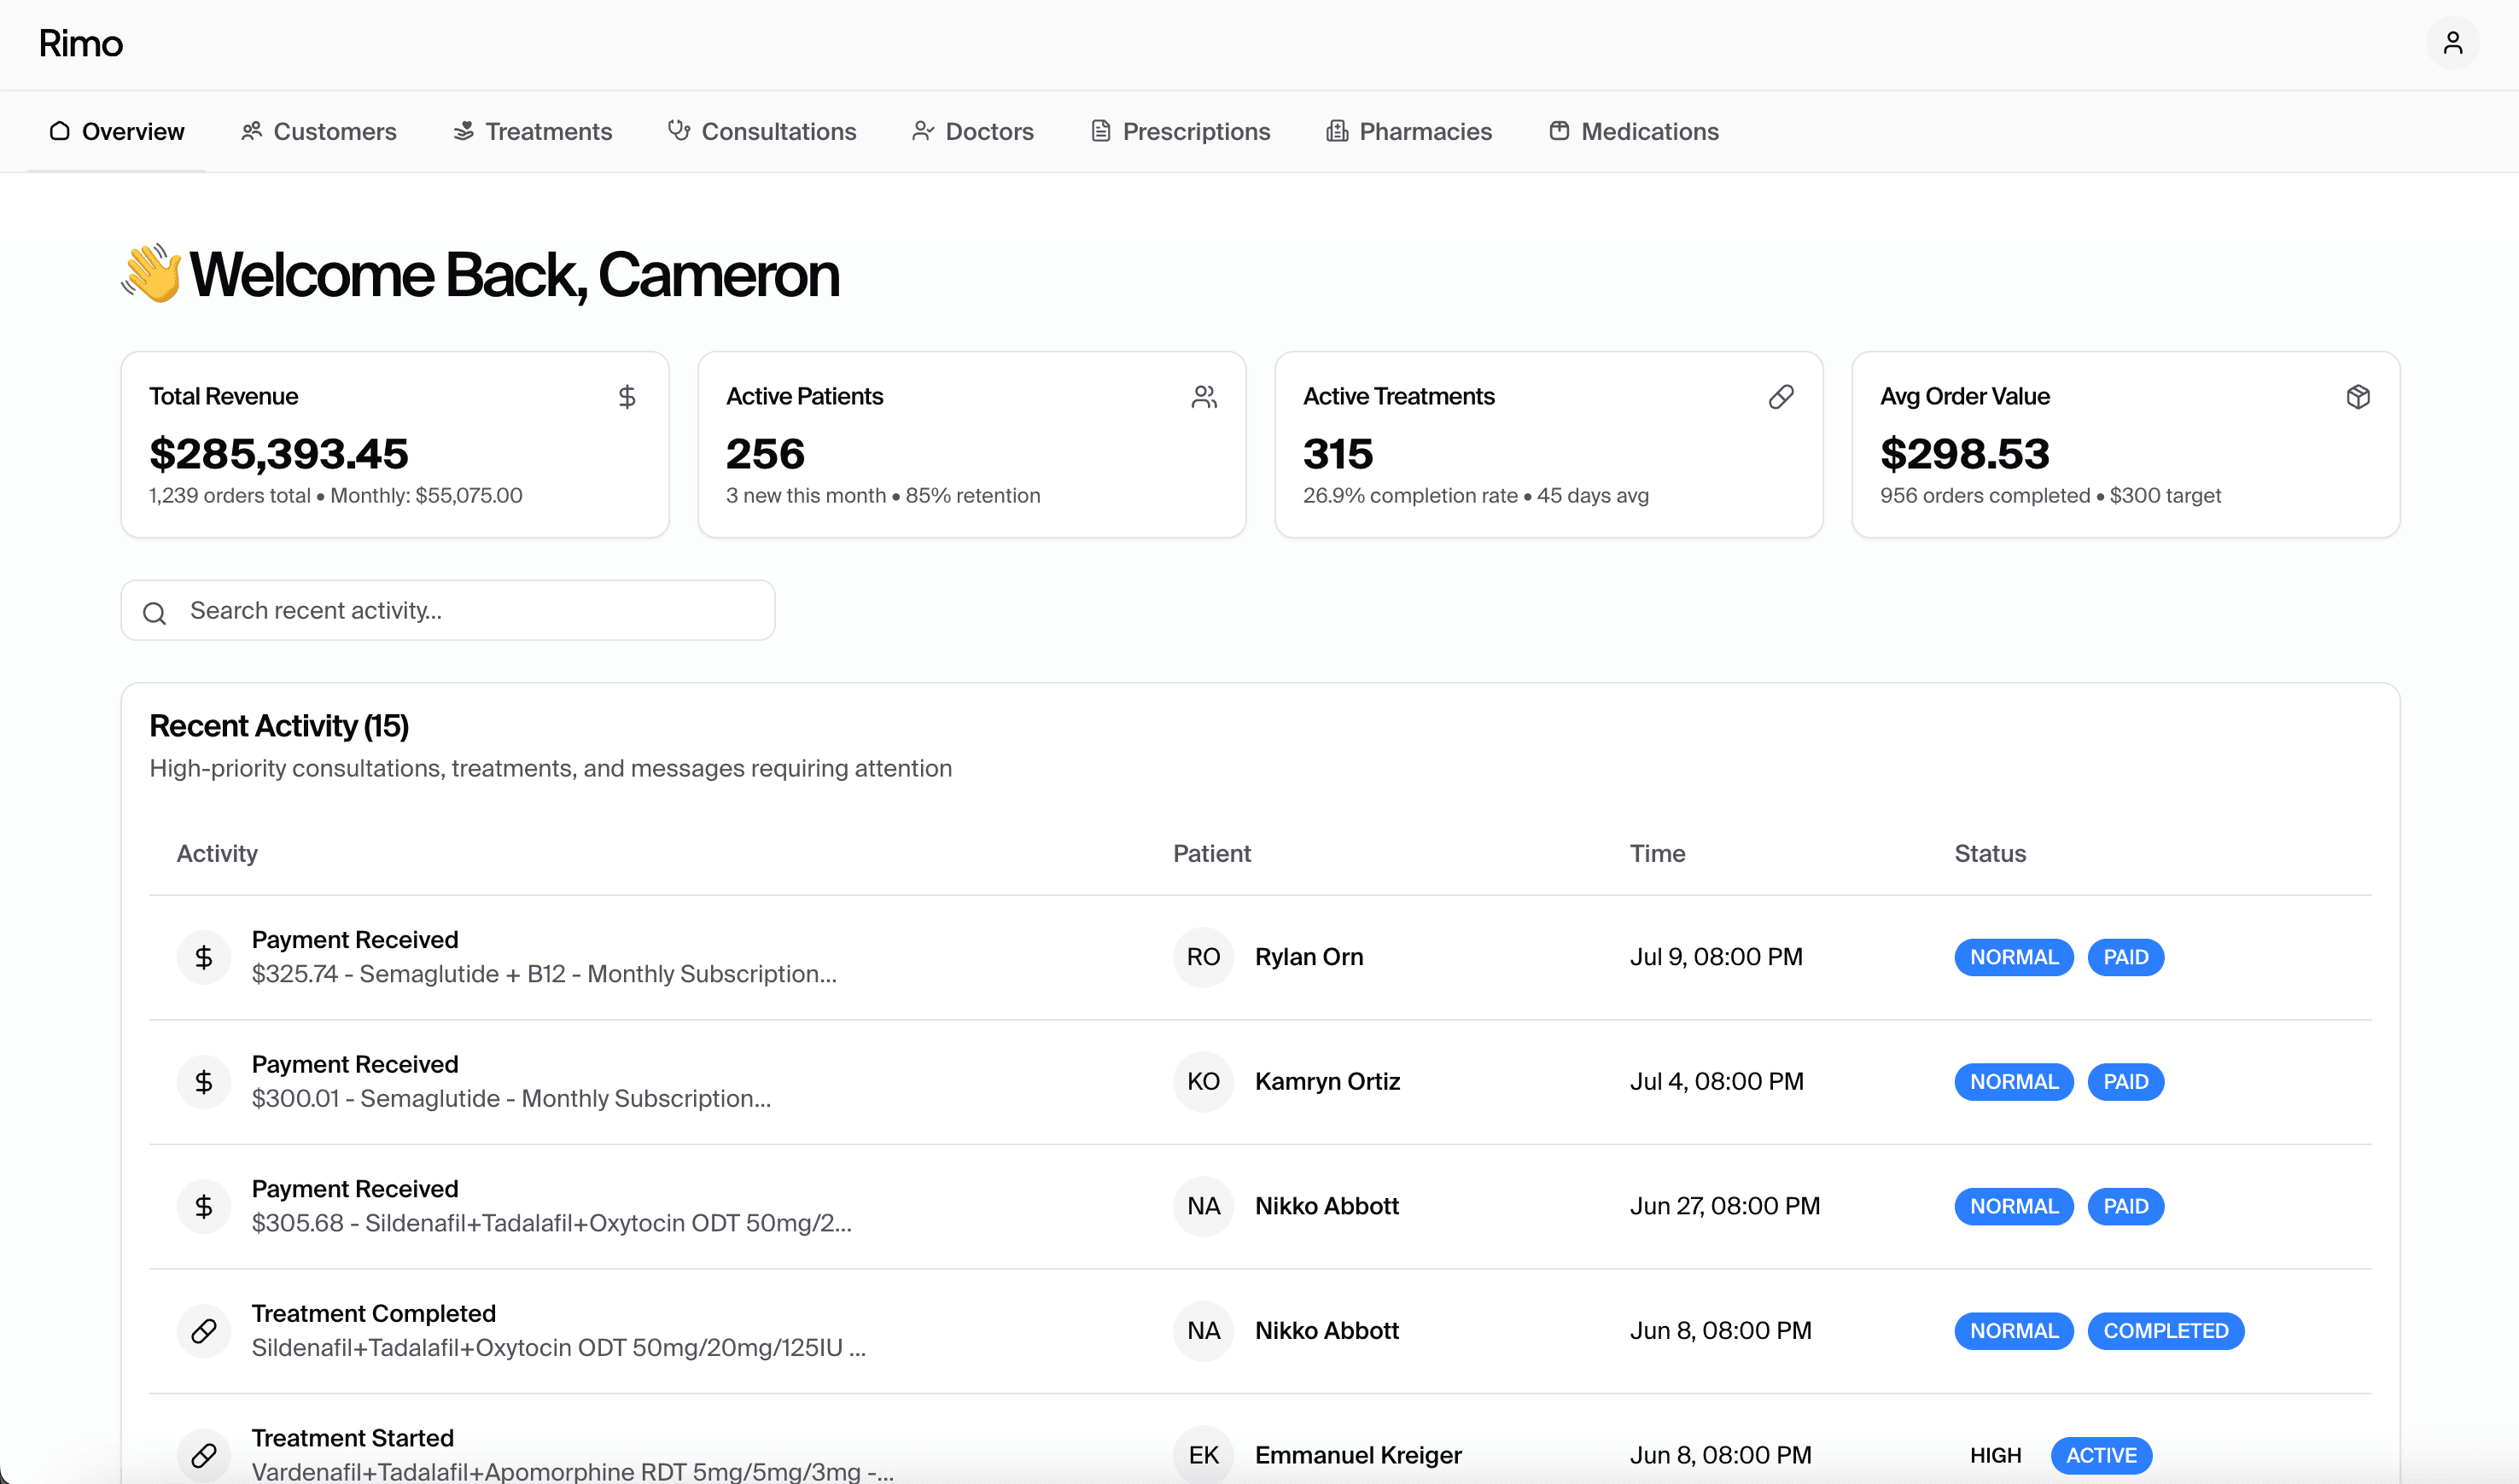Image resolution: width=2519 pixels, height=1484 pixels.
Task: Open patient Rylan Orn
Action: click(1309, 957)
